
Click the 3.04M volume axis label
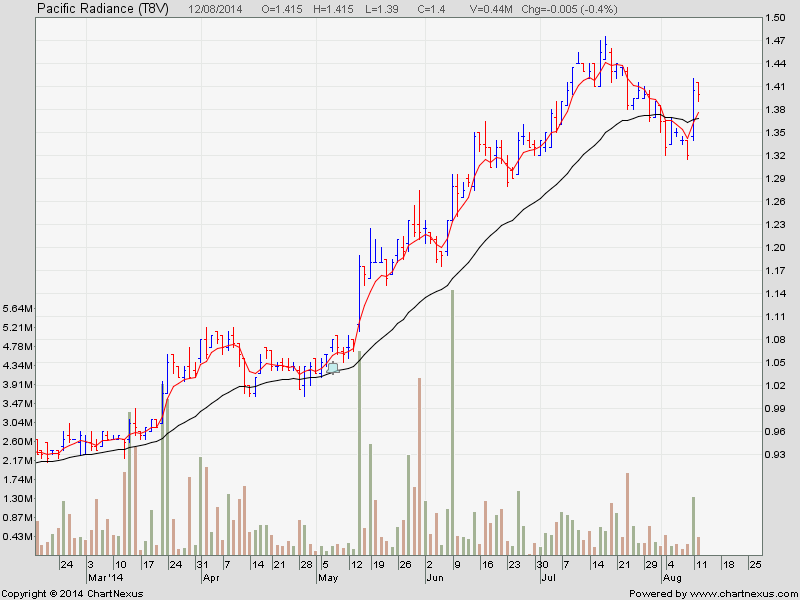18,422
